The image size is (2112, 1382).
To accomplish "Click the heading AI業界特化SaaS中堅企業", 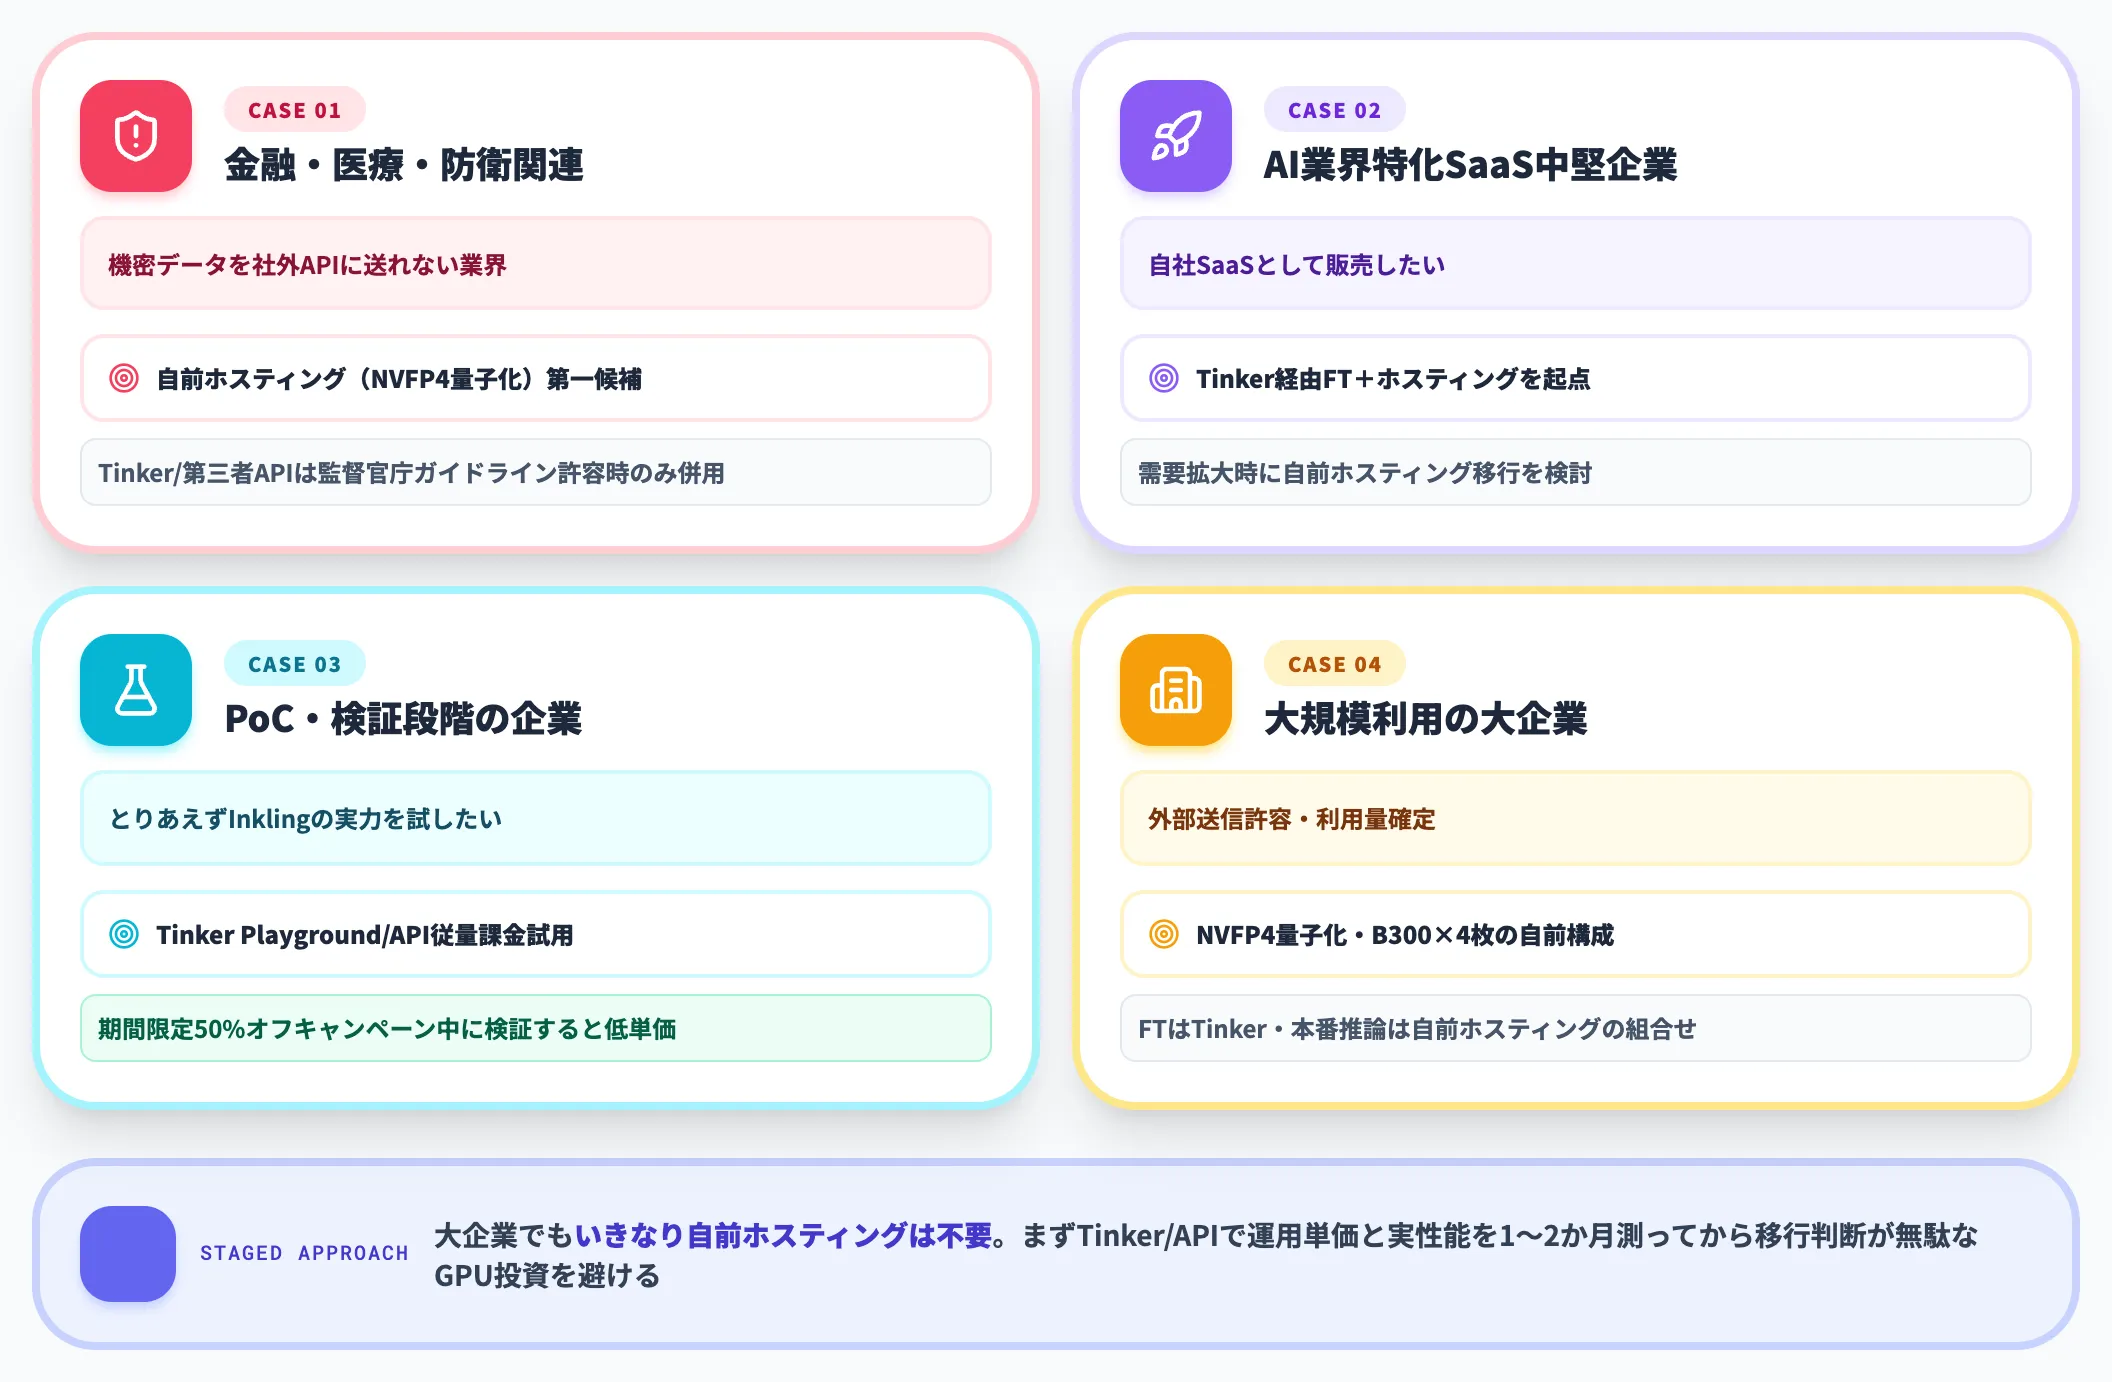I will coord(1470,165).
